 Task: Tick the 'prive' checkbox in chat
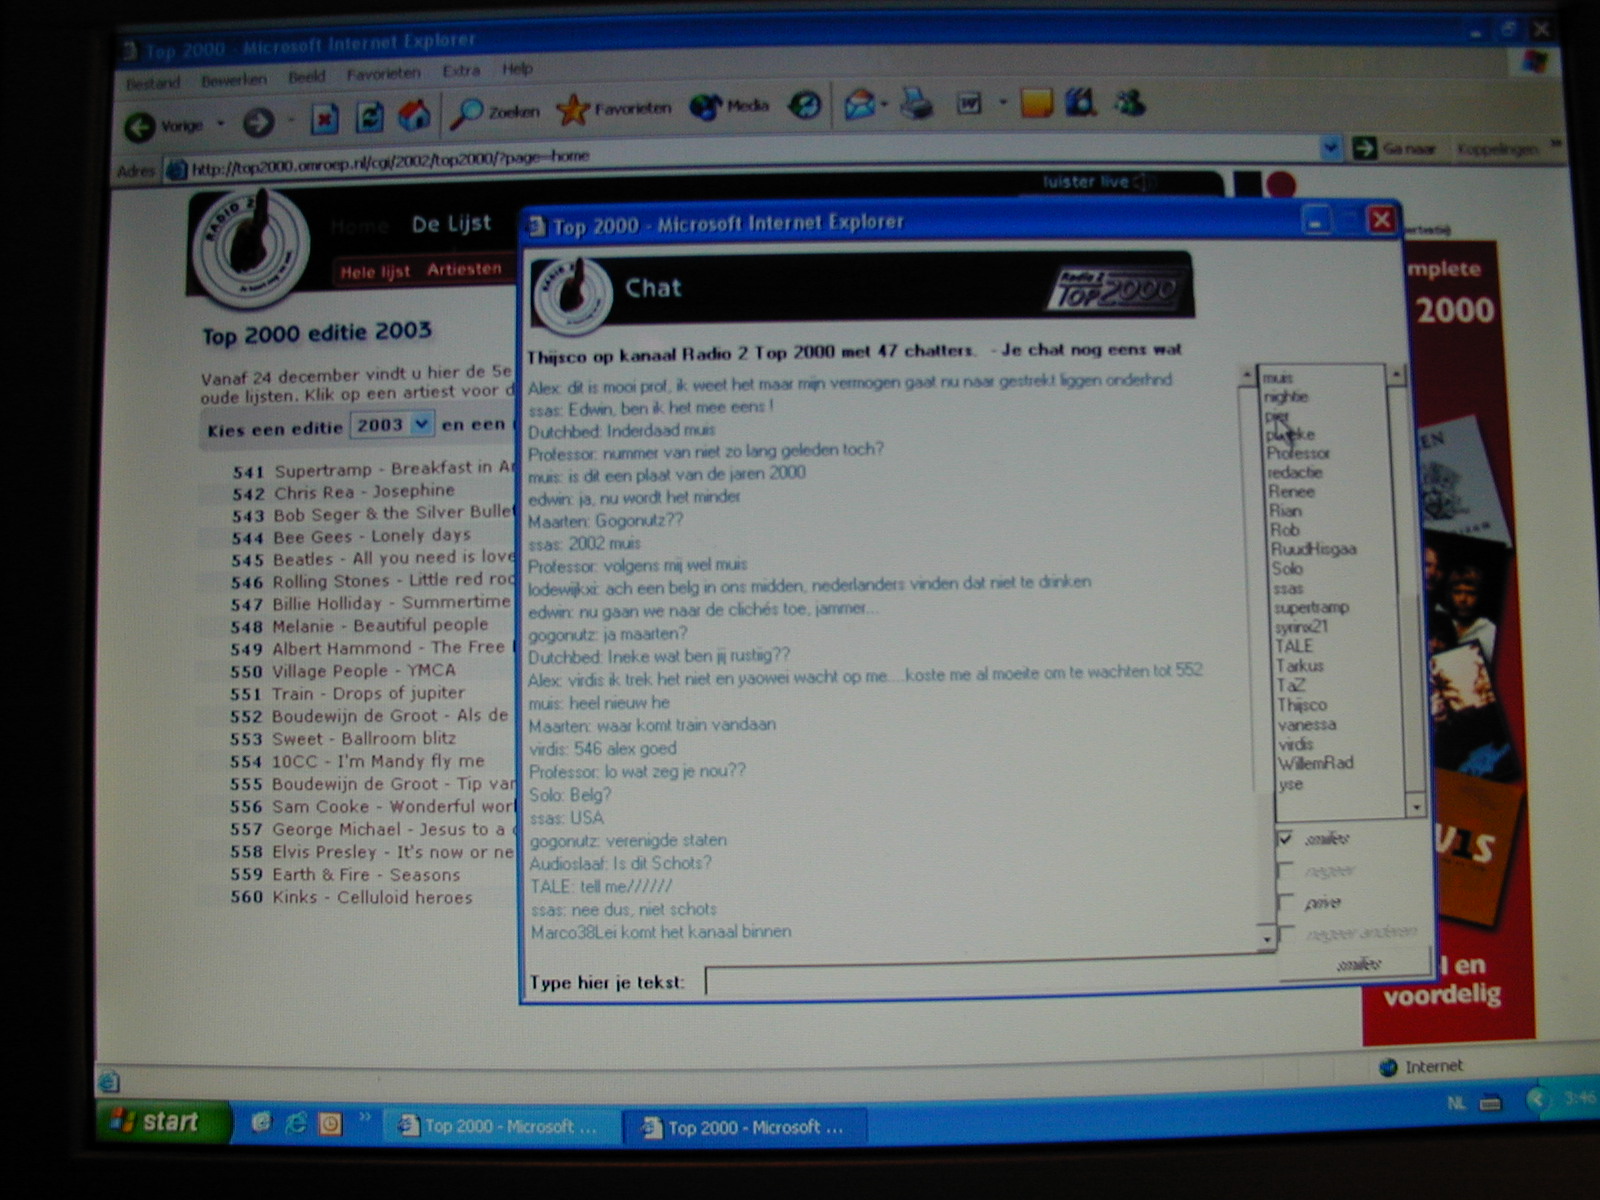tap(1286, 902)
